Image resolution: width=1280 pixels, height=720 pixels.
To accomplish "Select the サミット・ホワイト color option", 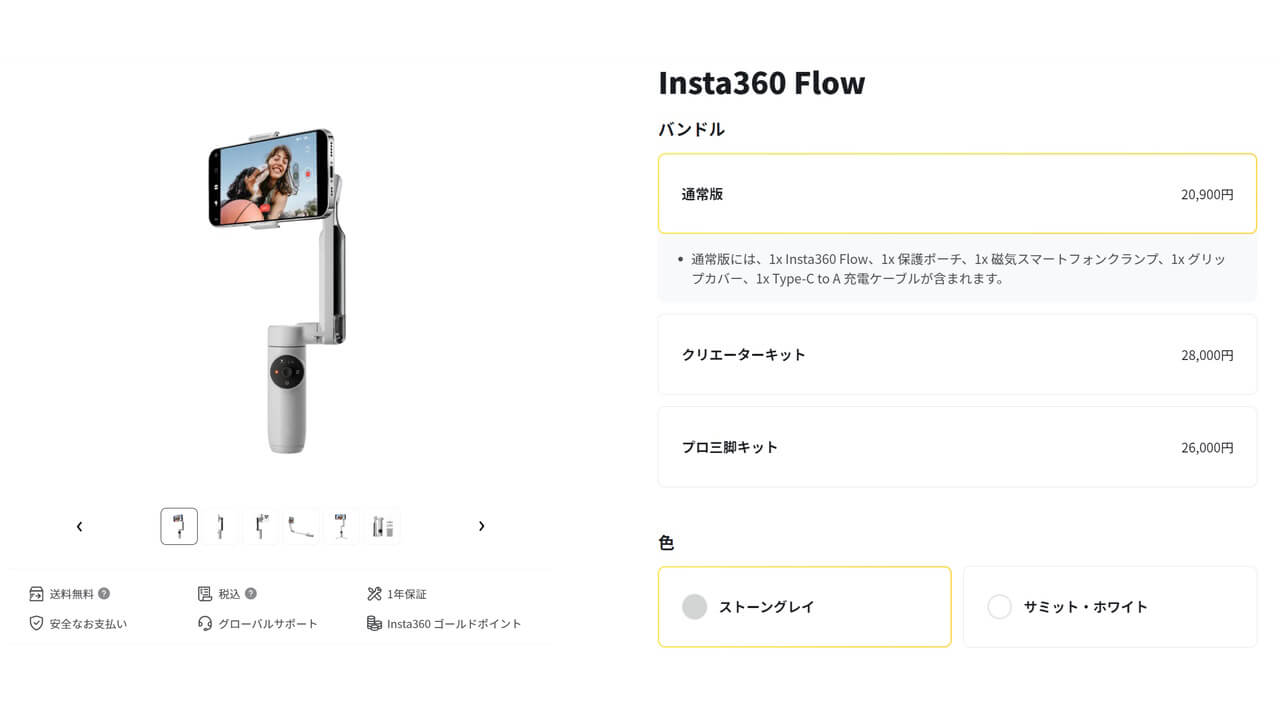I will pyautogui.click(x=1109, y=606).
